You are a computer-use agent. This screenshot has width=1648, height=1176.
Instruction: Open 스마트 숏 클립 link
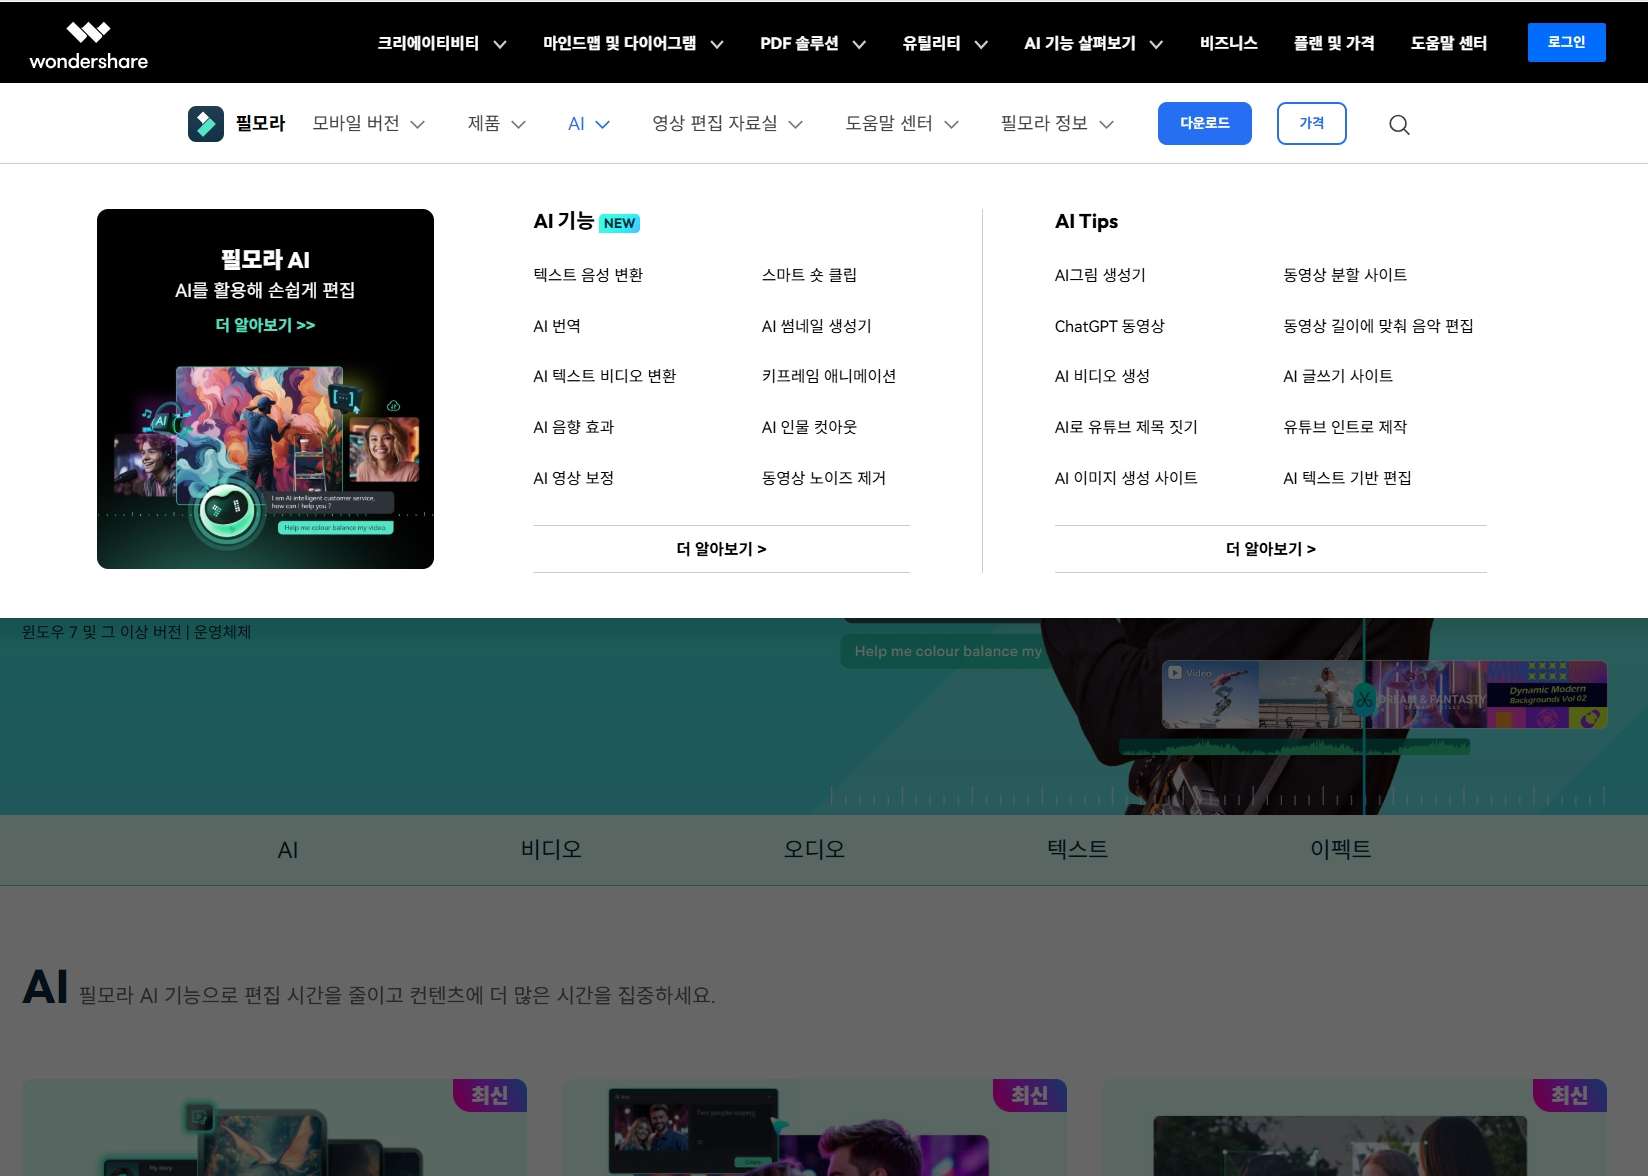(x=809, y=275)
